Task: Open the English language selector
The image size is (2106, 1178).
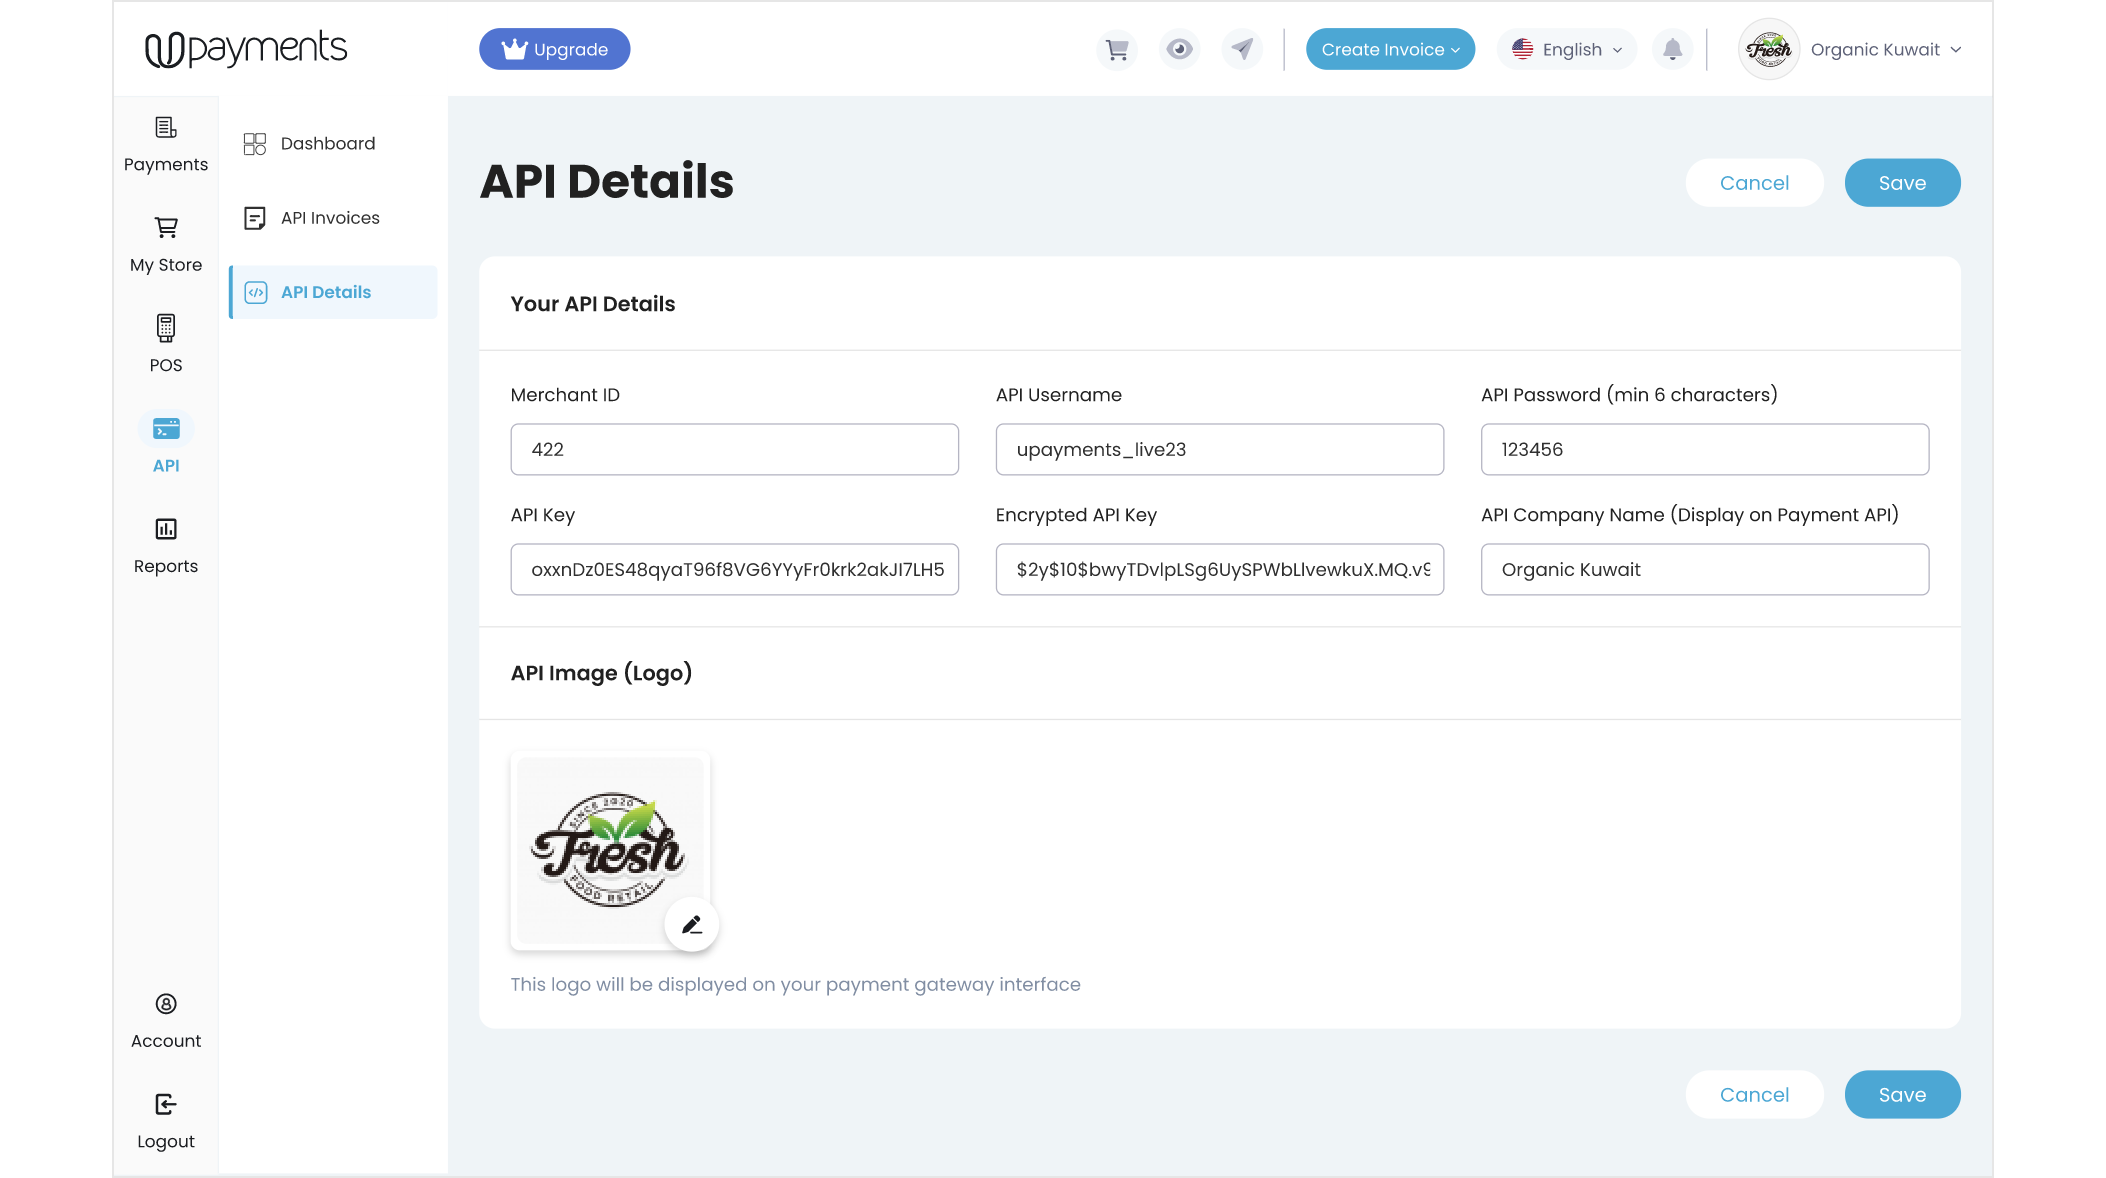Action: coord(1566,49)
